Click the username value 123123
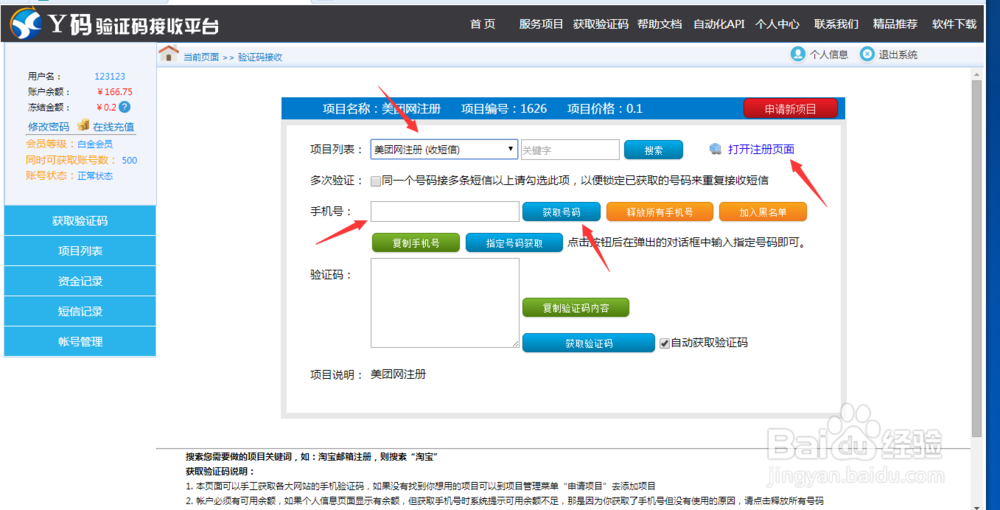Screen dimensions: 1000x510 click(110, 76)
